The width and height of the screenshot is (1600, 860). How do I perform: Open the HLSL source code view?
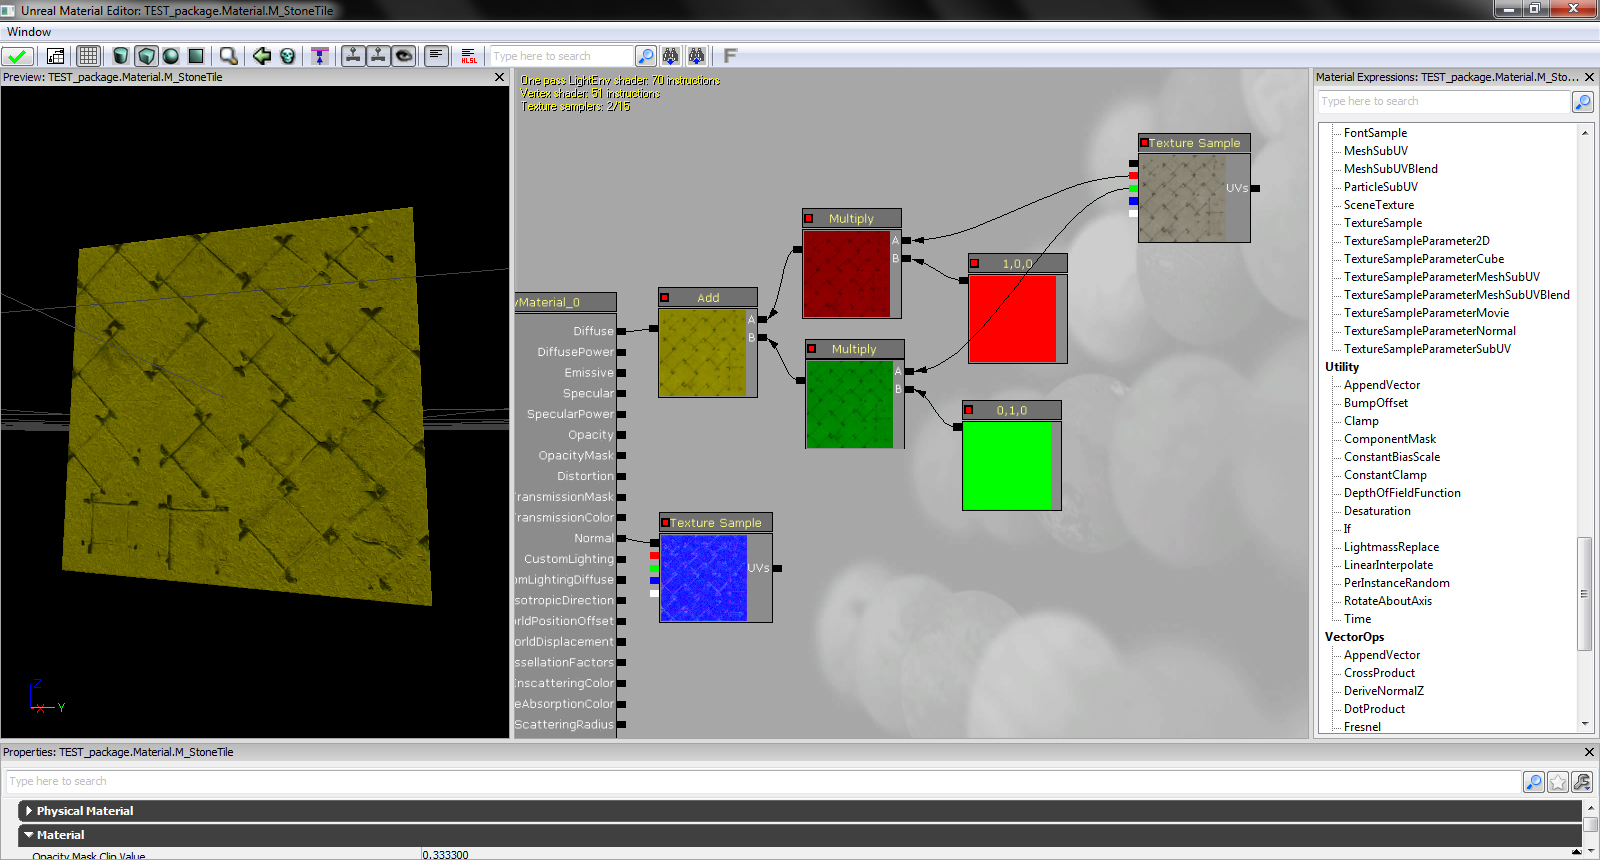468,56
